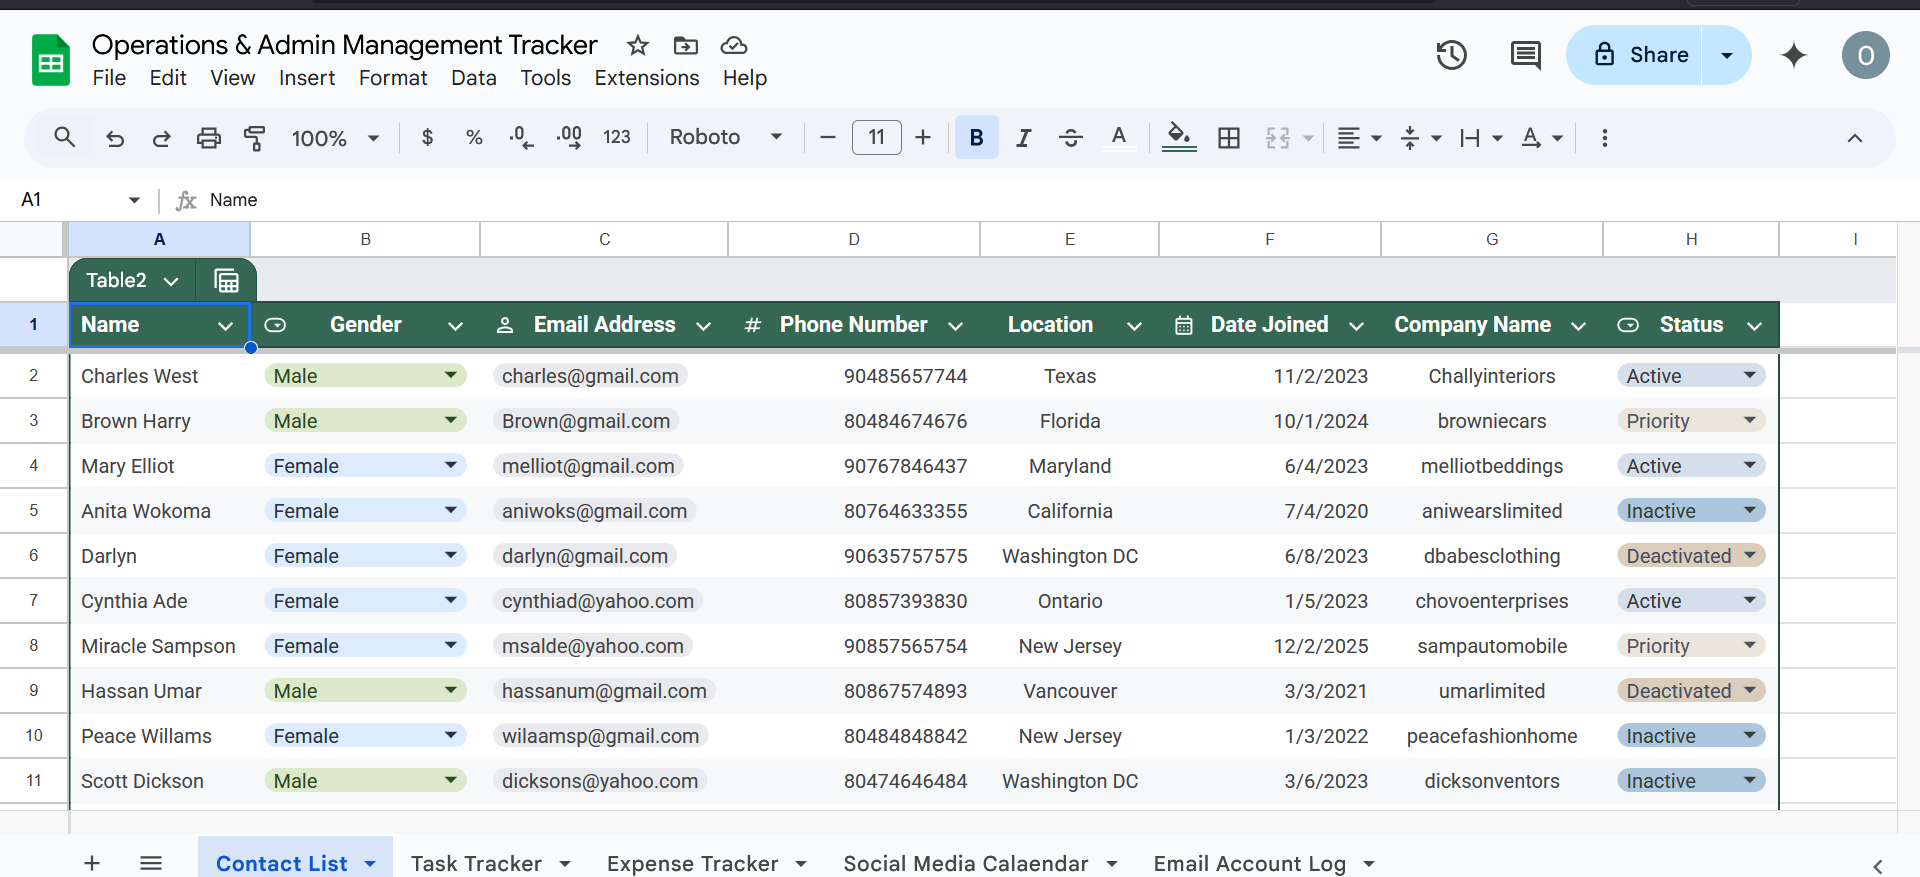
Task: Open the Status column header dropdown
Action: coord(1754,326)
